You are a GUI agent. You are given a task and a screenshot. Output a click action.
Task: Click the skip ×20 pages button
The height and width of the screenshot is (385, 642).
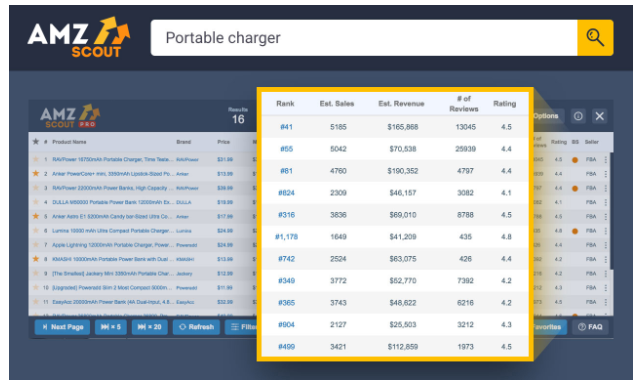149,327
